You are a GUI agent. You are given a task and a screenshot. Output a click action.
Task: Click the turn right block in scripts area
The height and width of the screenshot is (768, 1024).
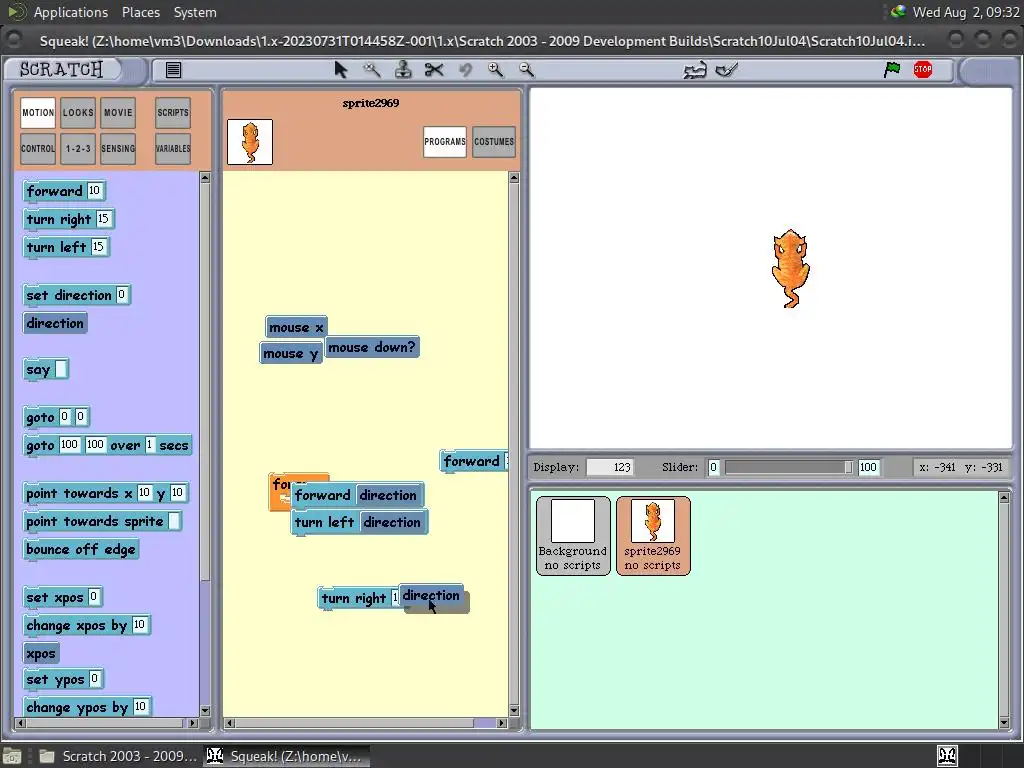coord(358,598)
